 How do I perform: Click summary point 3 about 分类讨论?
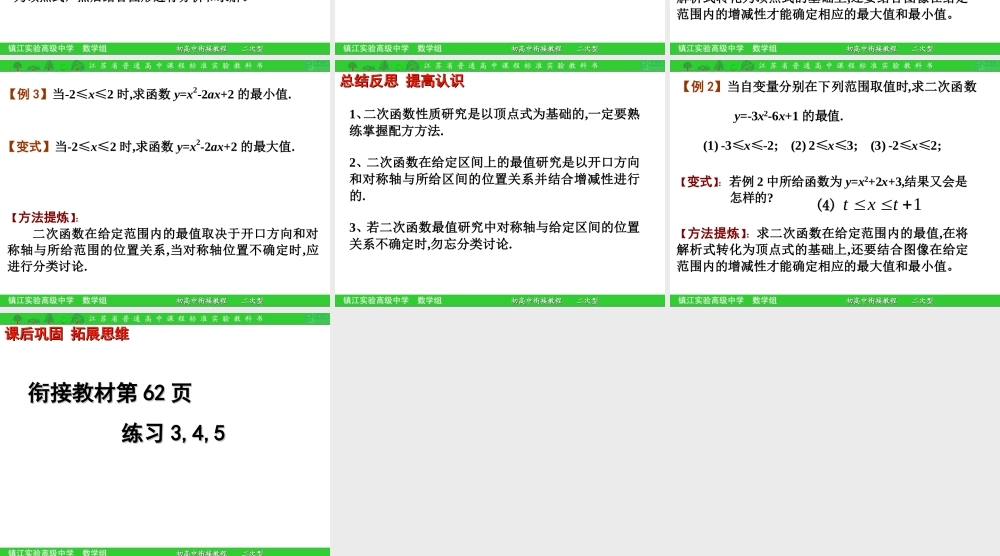point(494,235)
